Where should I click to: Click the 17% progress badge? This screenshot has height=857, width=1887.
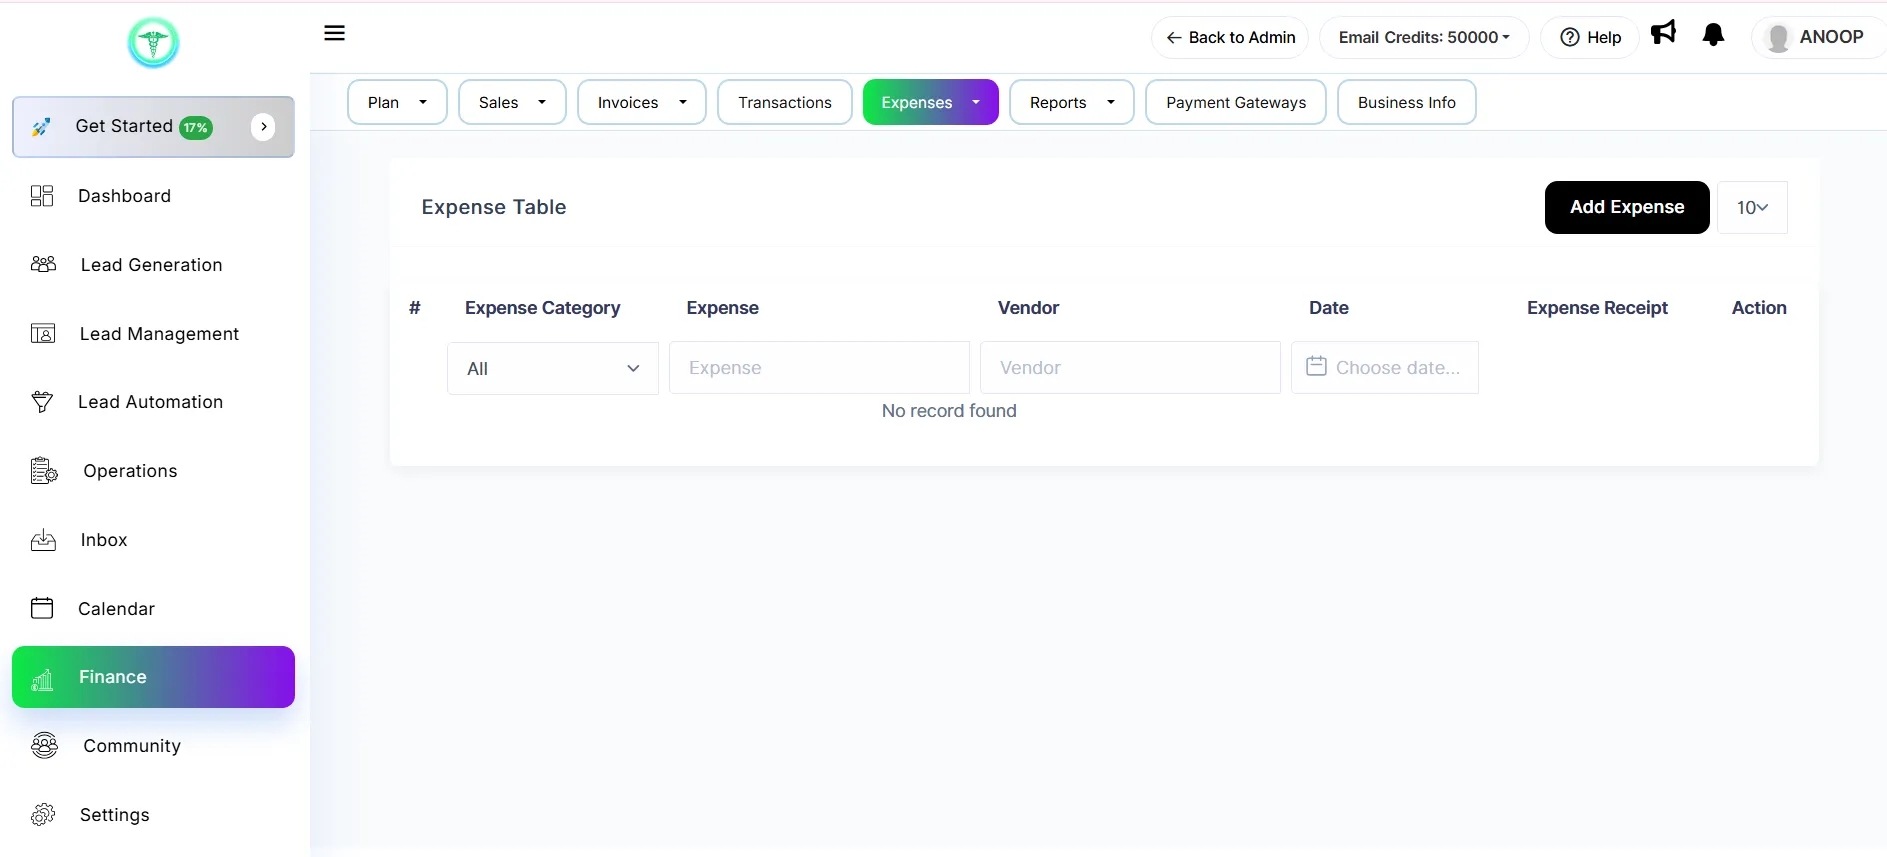[196, 128]
